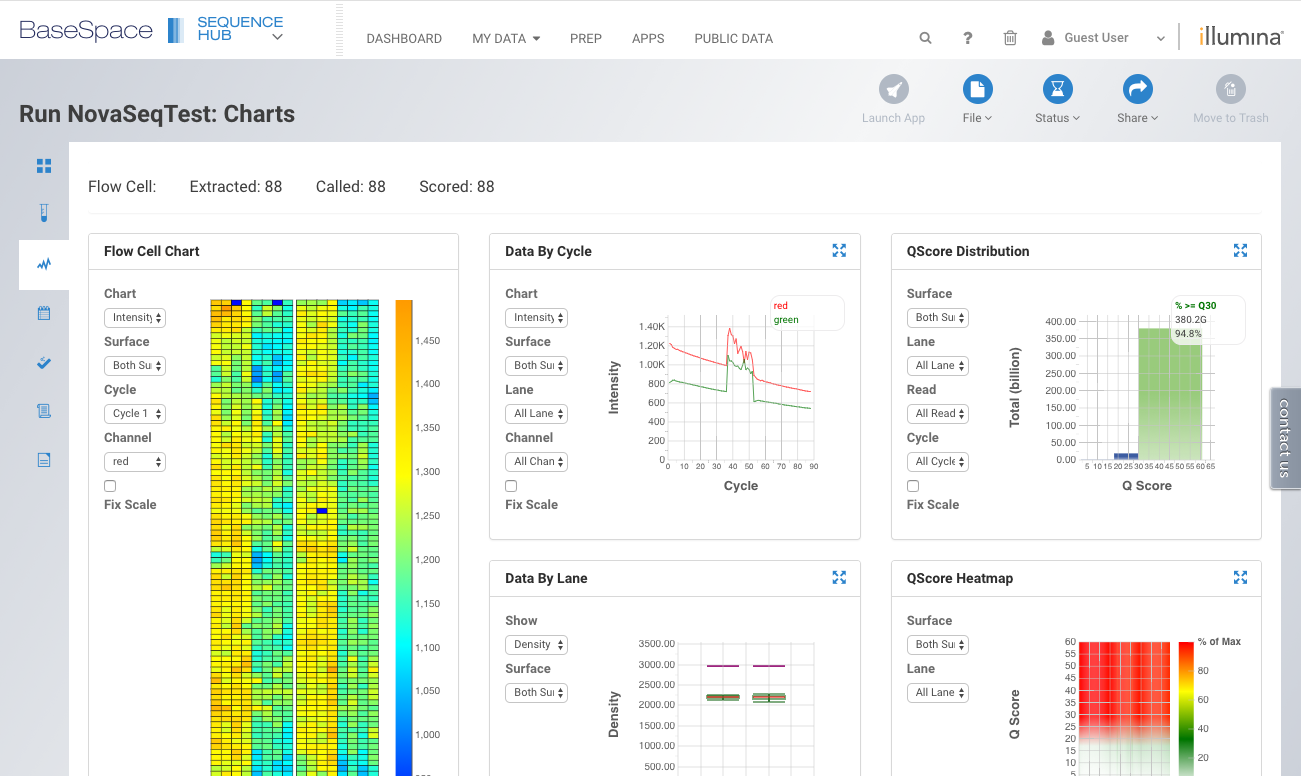Open the Status hourglass icon
Screen dimensions: 1301x776
tap(1057, 89)
